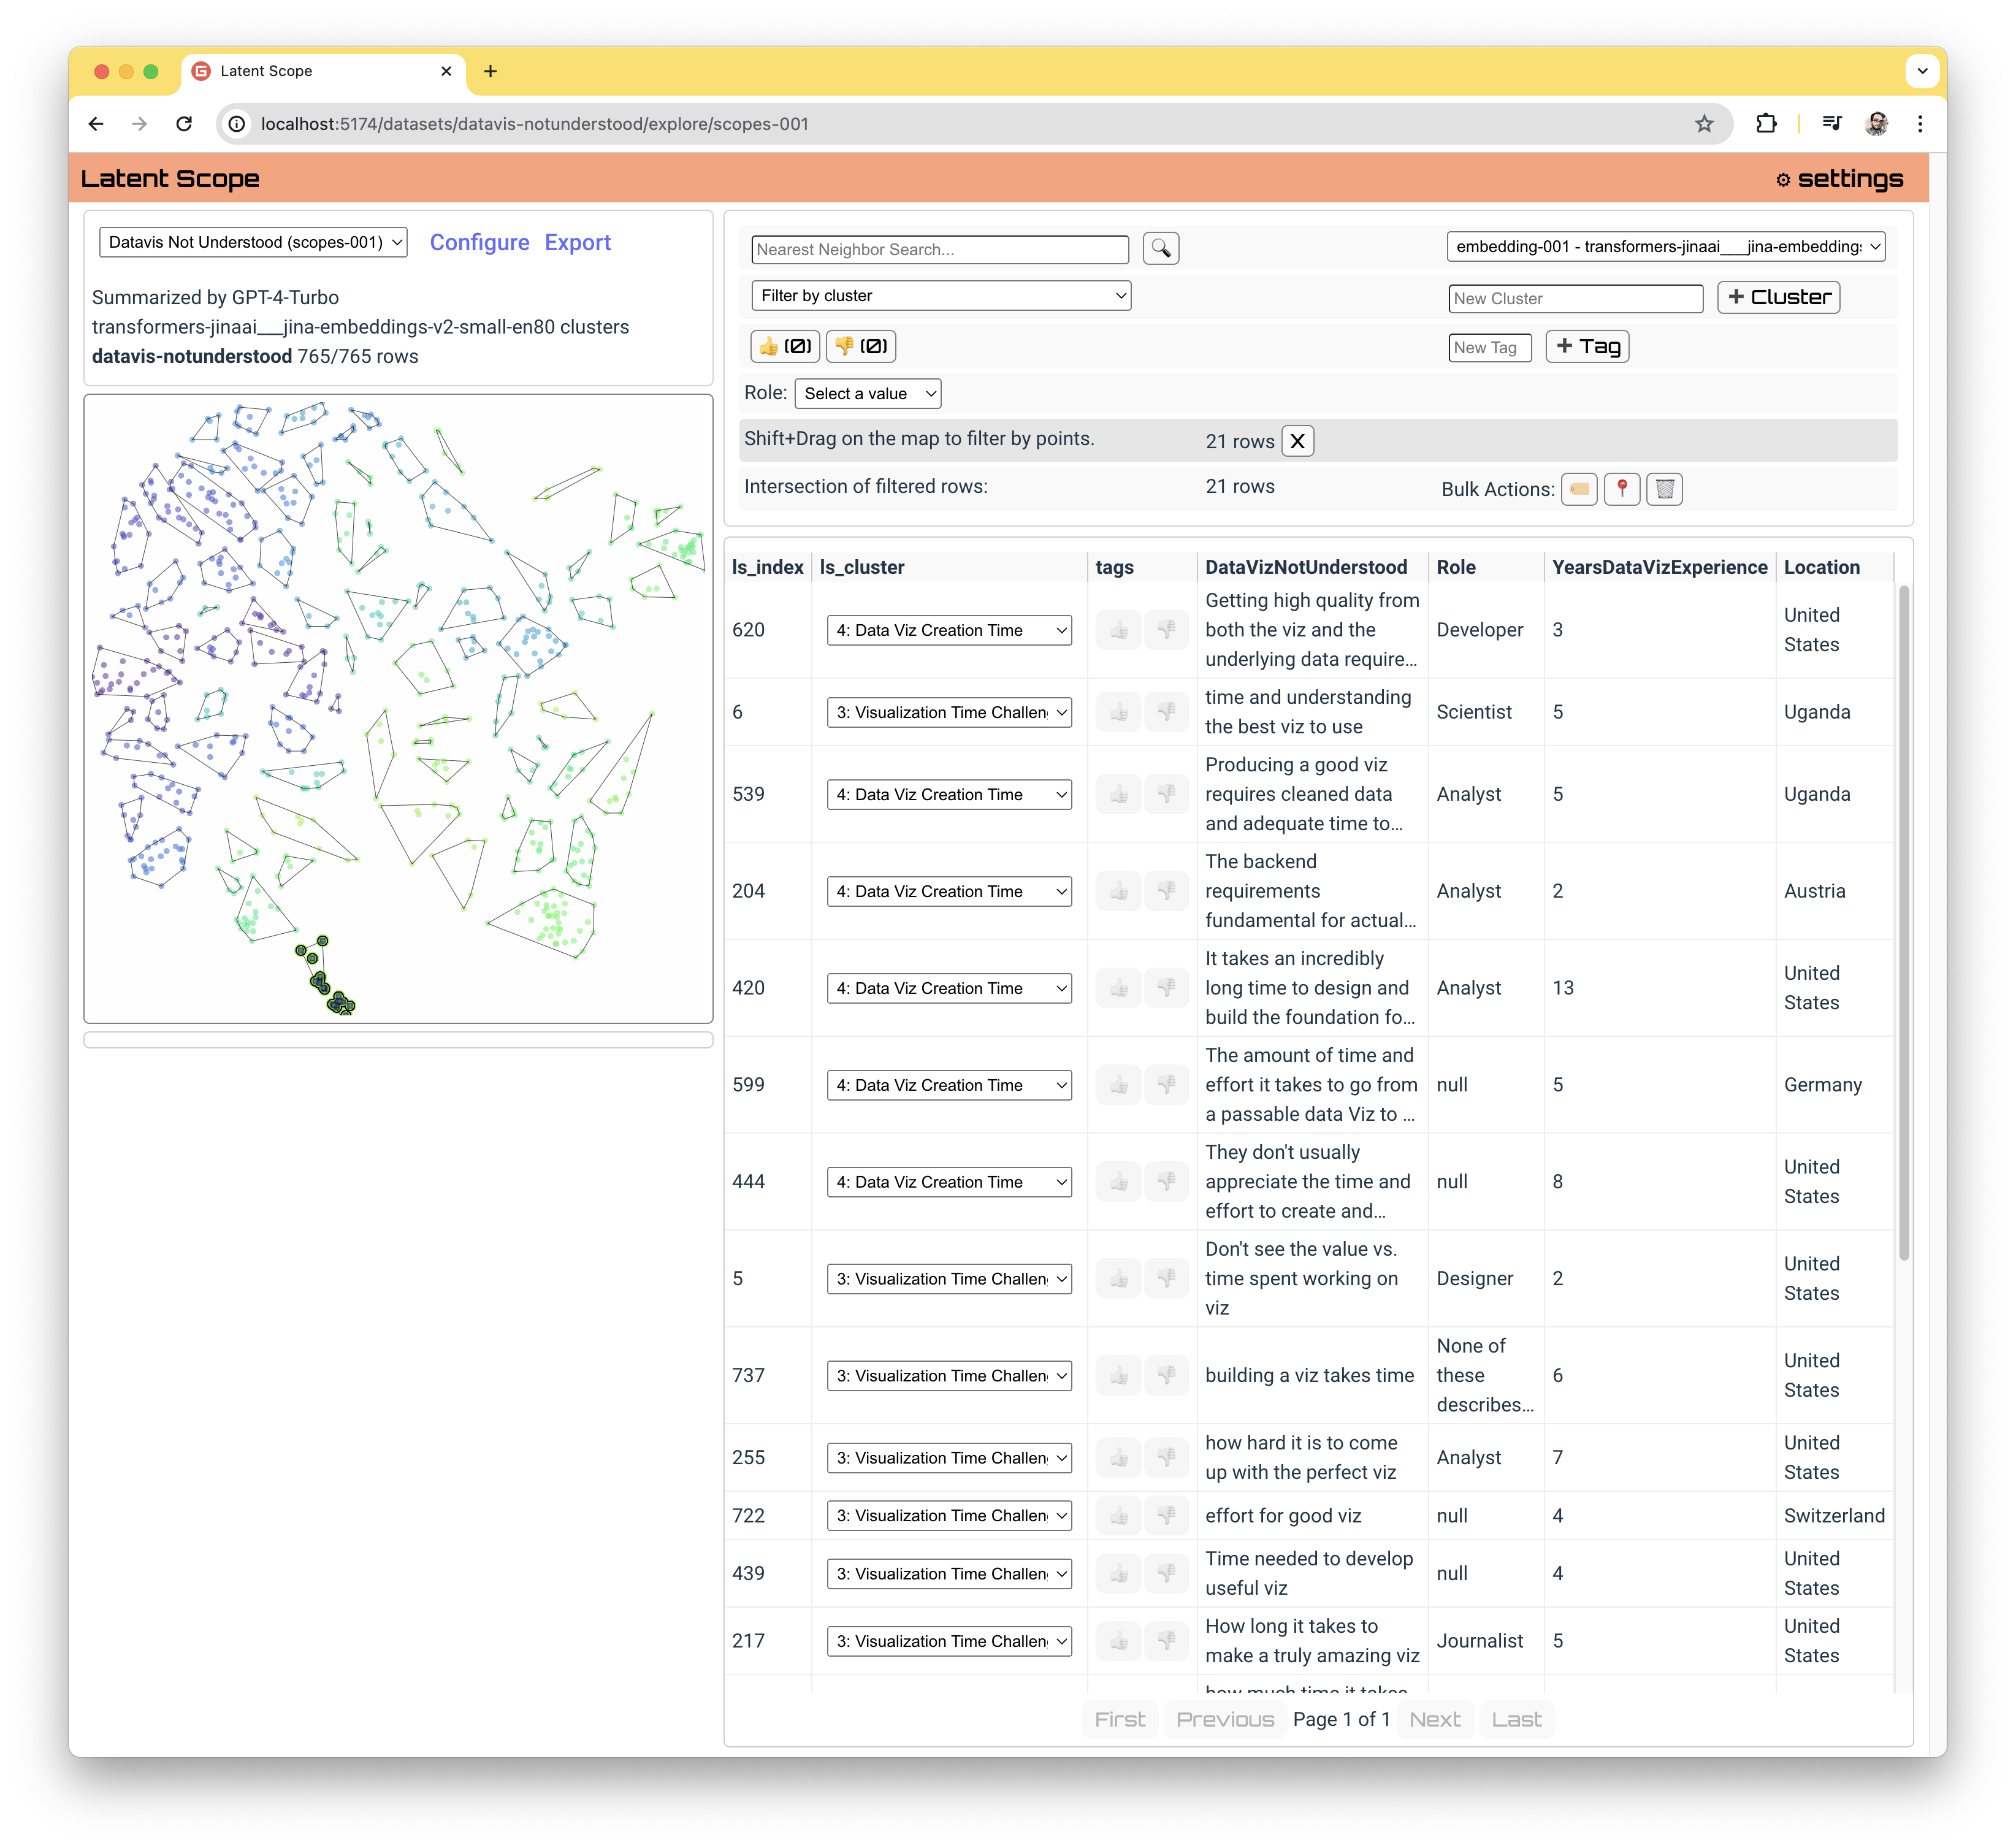Click the First page button
Viewport: 2016px width, 1848px height.
(x=1120, y=1719)
